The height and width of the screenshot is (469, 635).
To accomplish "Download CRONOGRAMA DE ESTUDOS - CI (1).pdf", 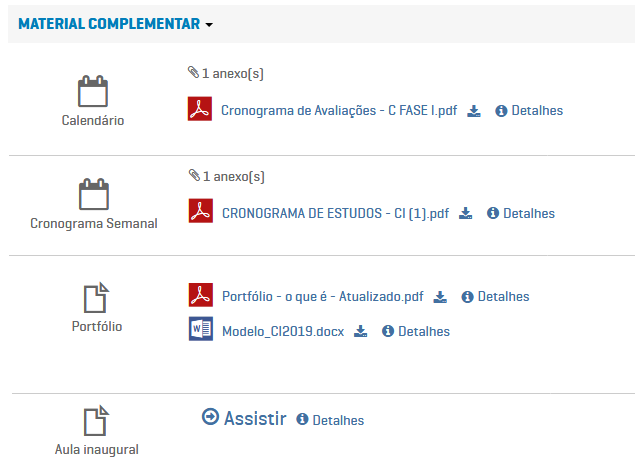I will pos(466,213).
